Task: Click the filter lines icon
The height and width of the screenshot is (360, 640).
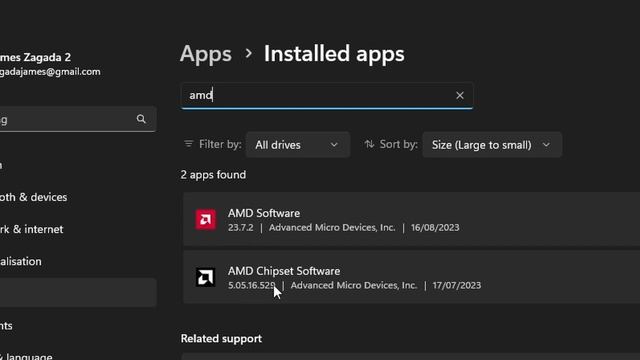Action: 189,144
